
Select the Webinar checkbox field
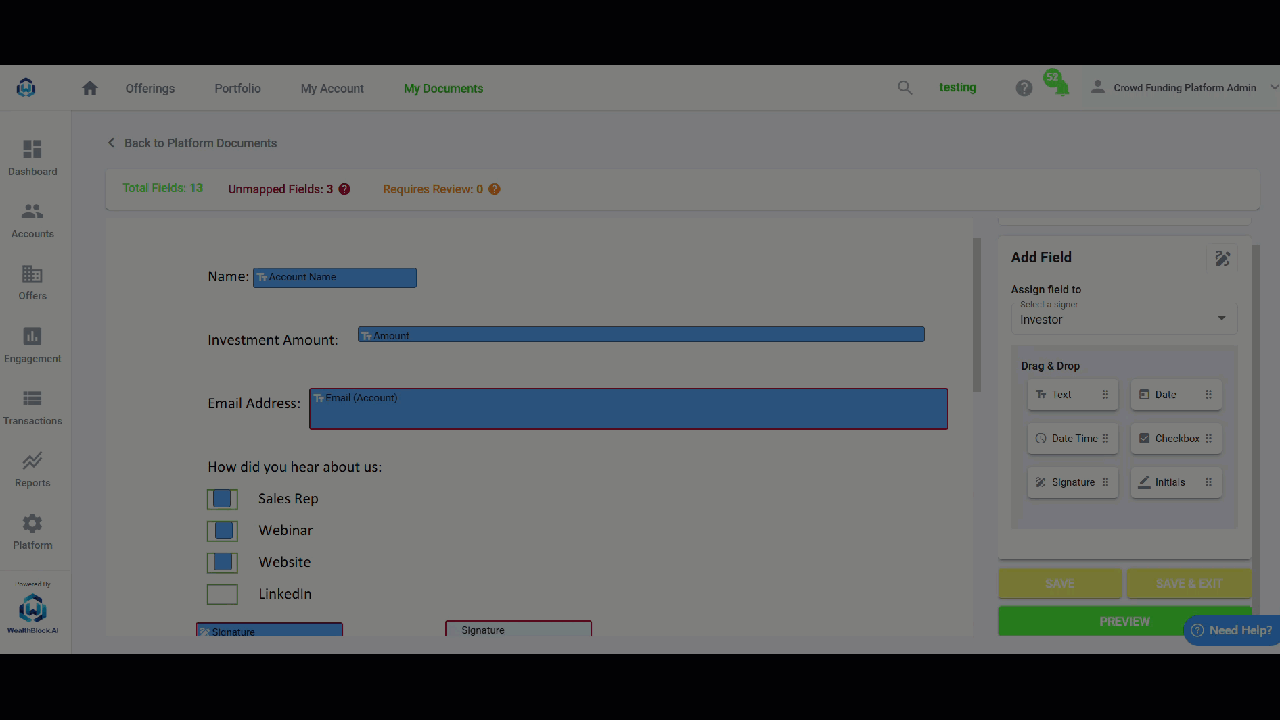pos(222,531)
